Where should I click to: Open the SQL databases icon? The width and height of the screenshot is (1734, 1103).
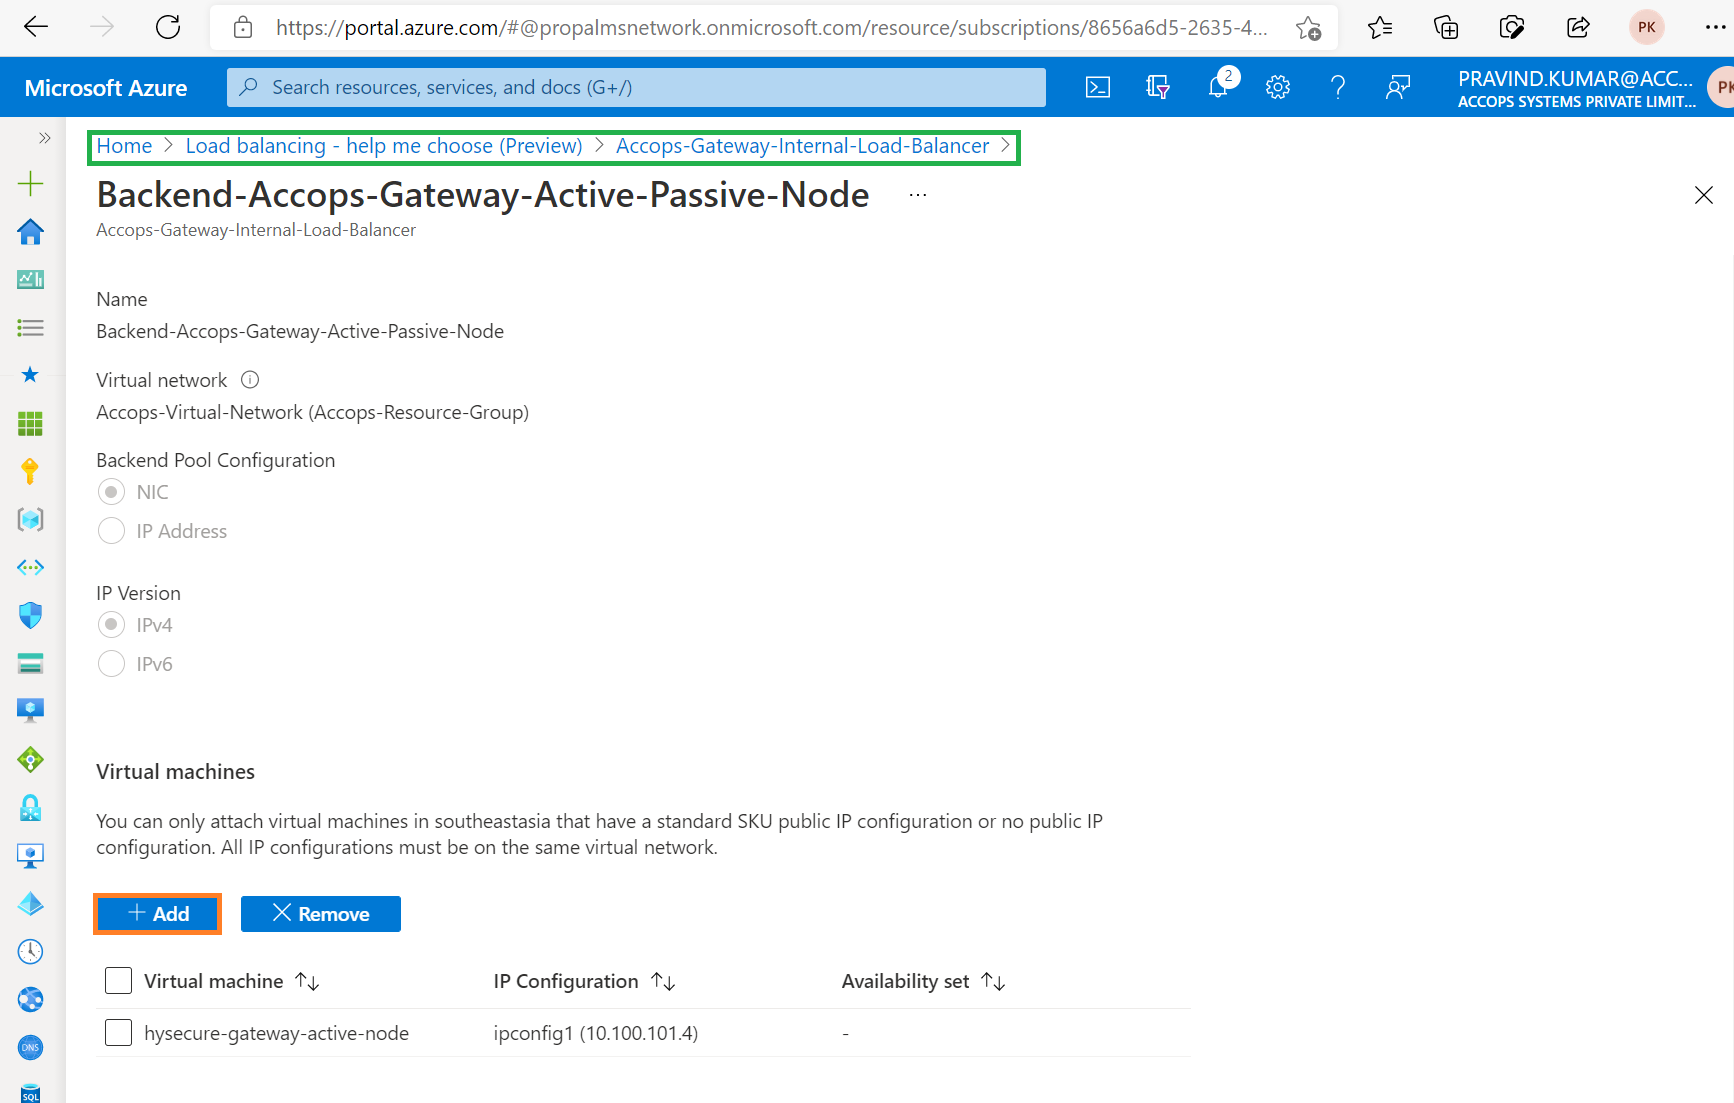(31, 1093)
